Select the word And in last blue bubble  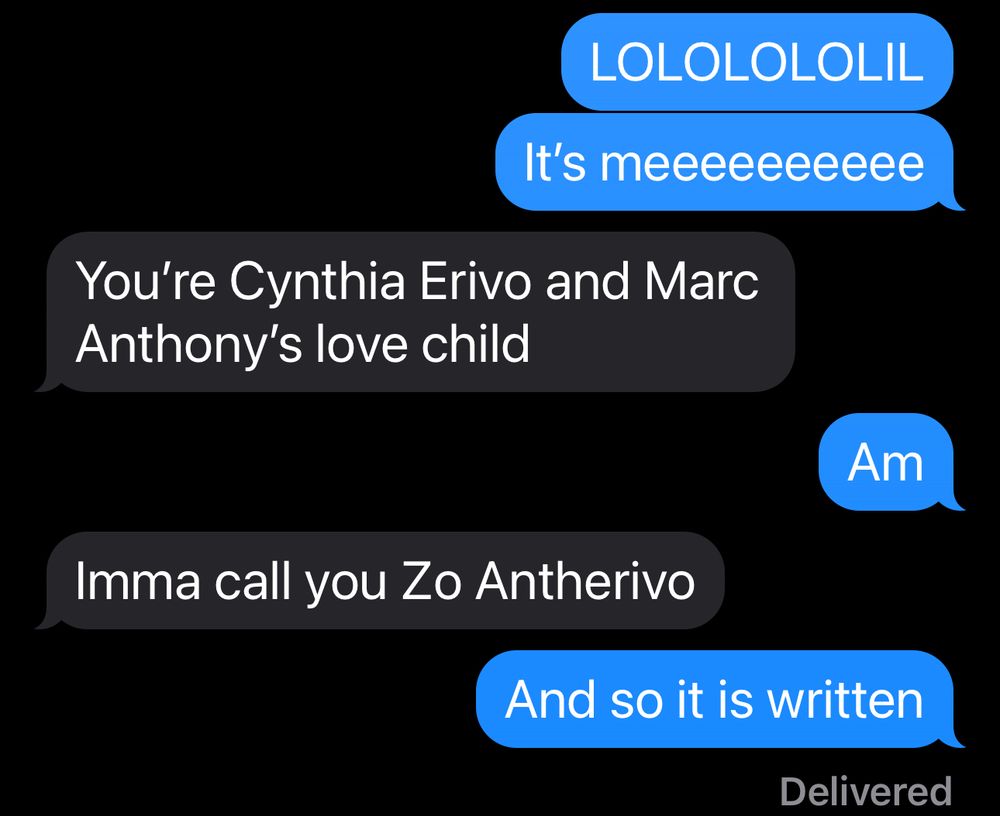550,699
